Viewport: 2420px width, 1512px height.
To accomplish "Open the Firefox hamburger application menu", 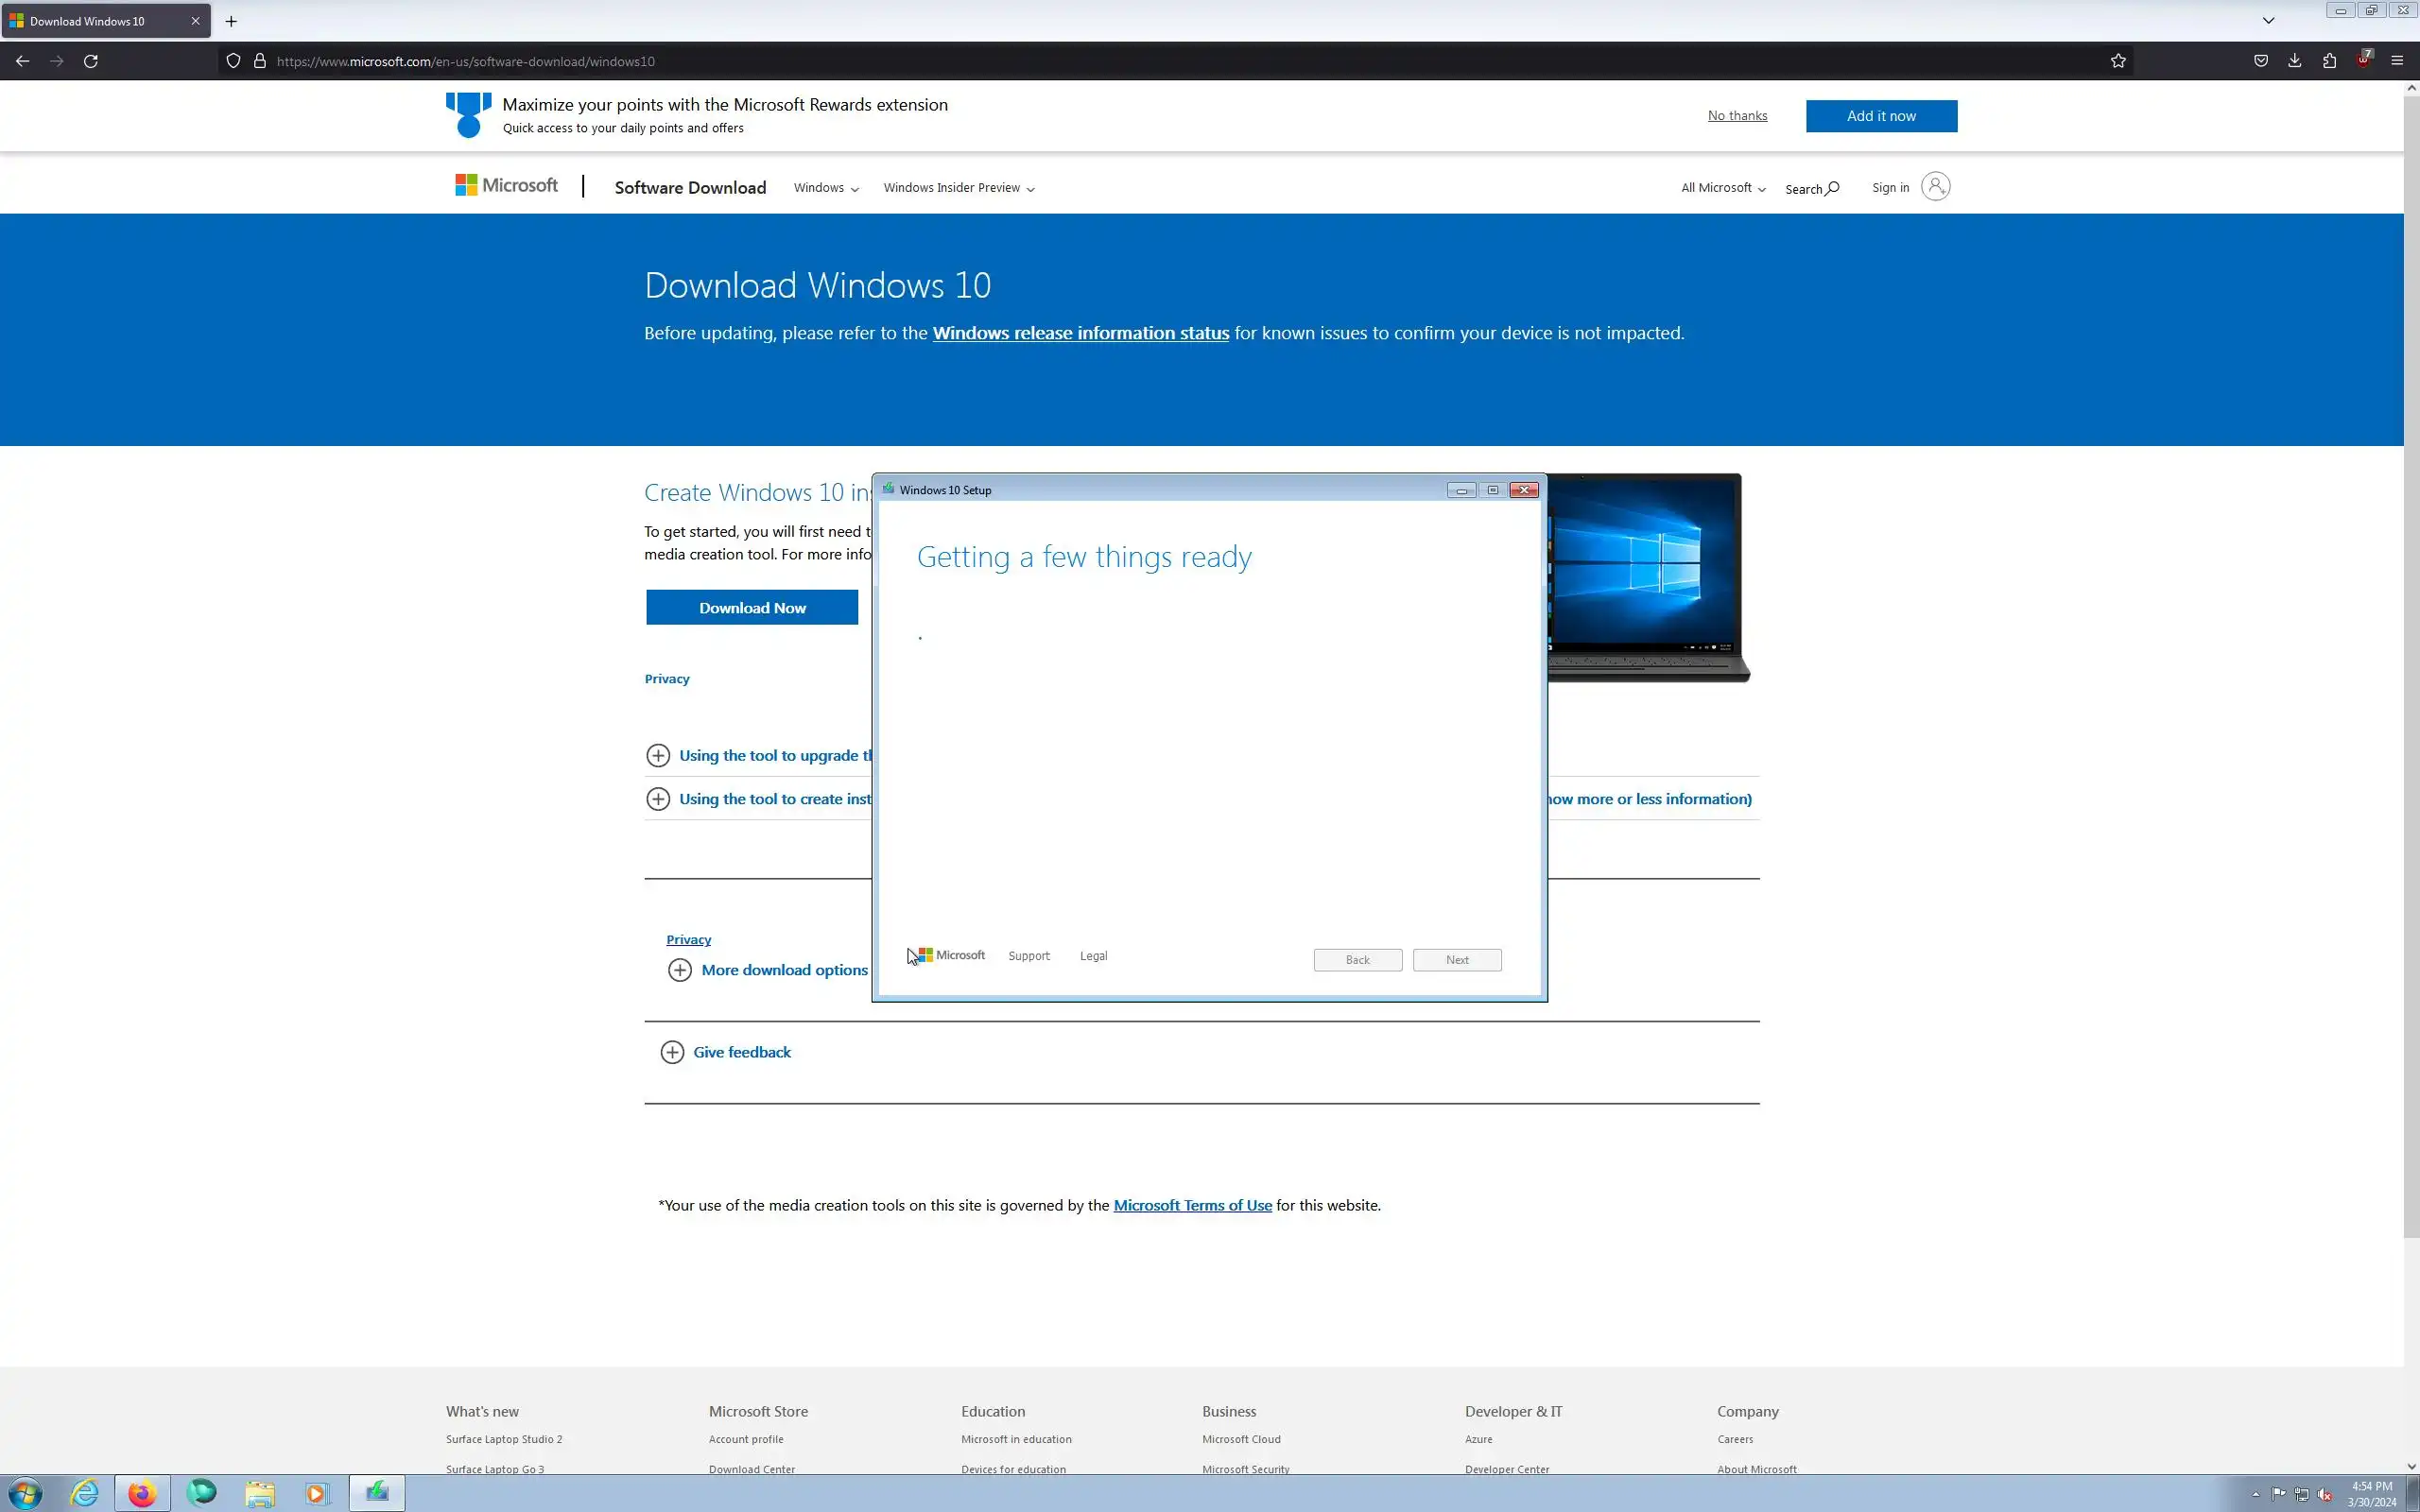I will pyautogui.click(x=2397, y=61).
